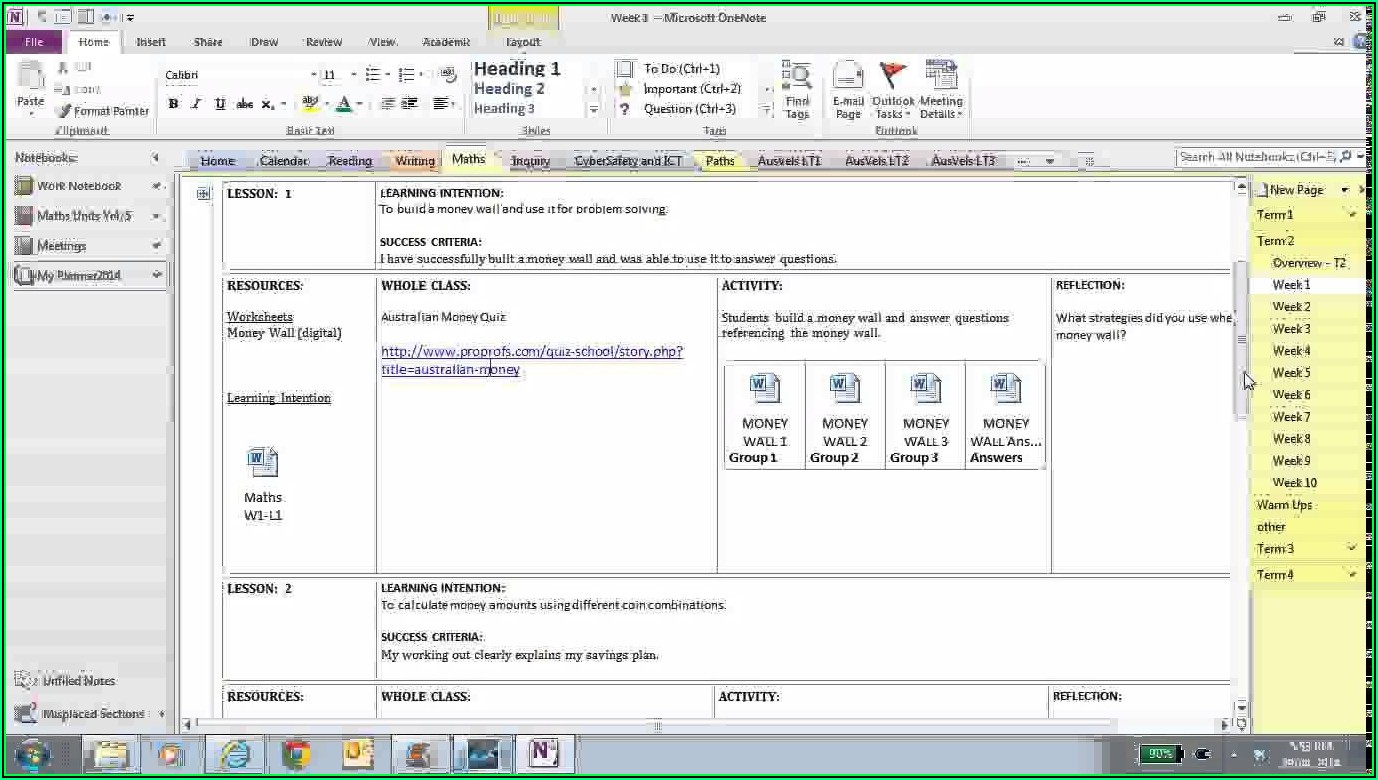Click the font color swatch button
The image size is (1378, 780).
point(344,104)
